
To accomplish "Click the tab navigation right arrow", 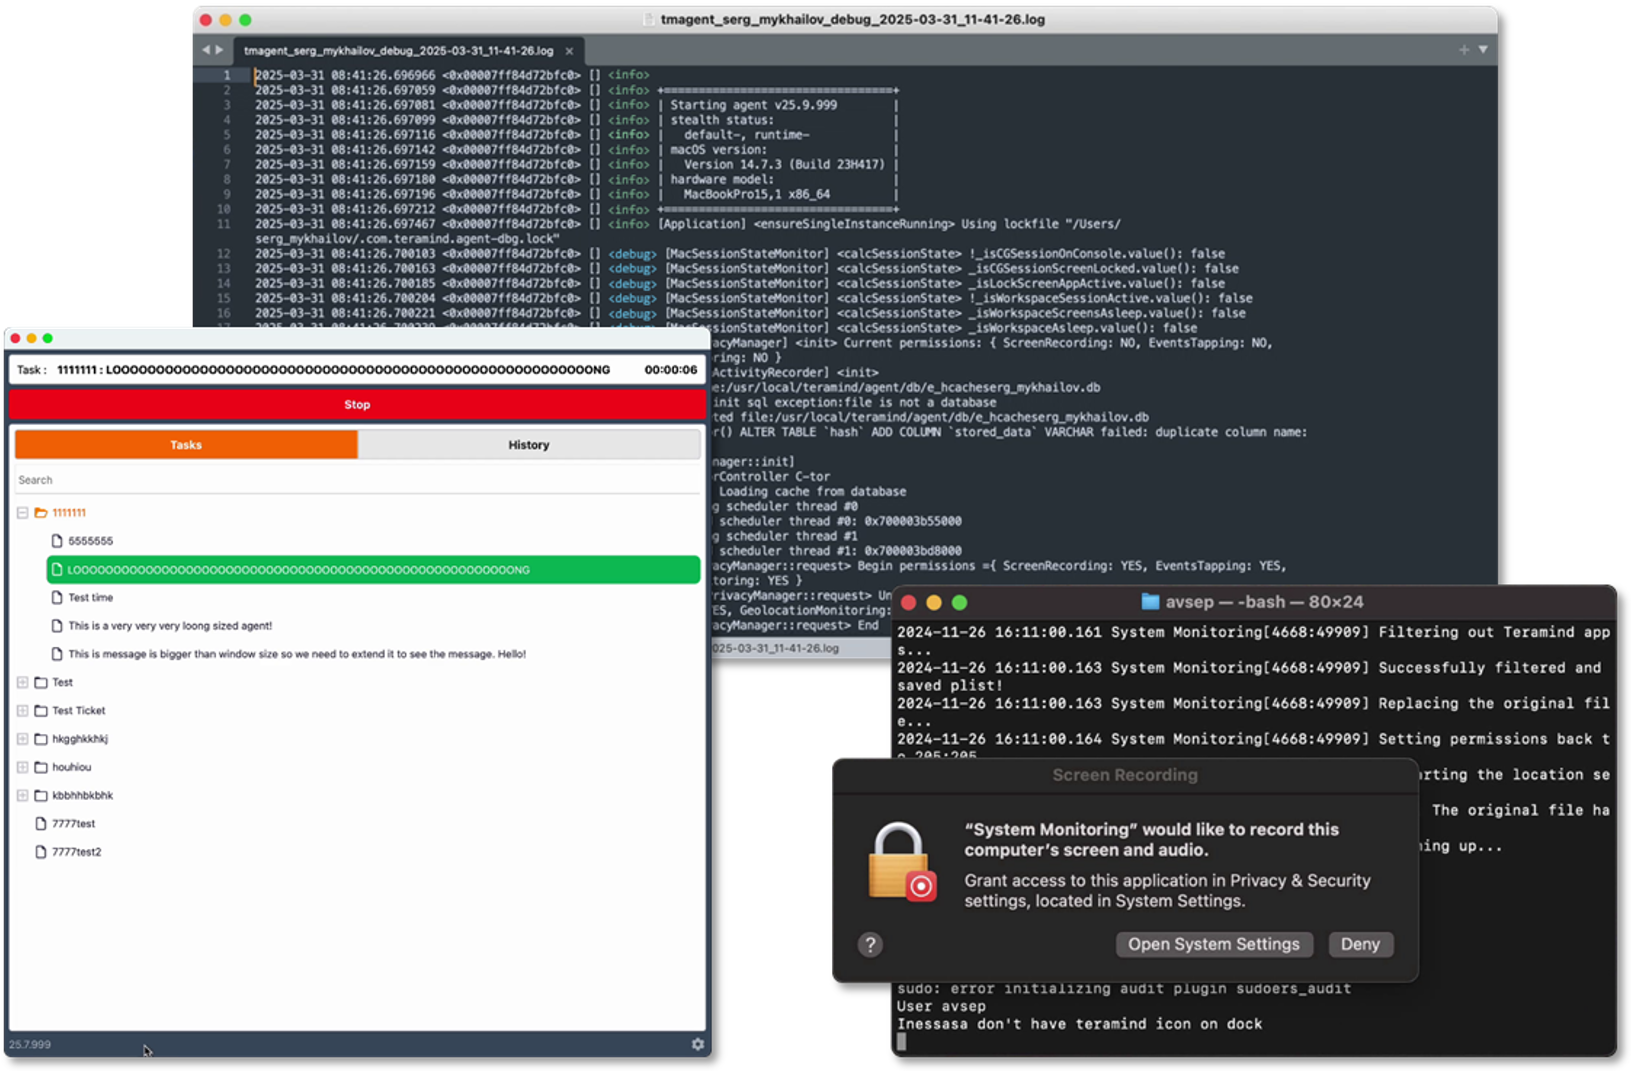I will (219, 50).
